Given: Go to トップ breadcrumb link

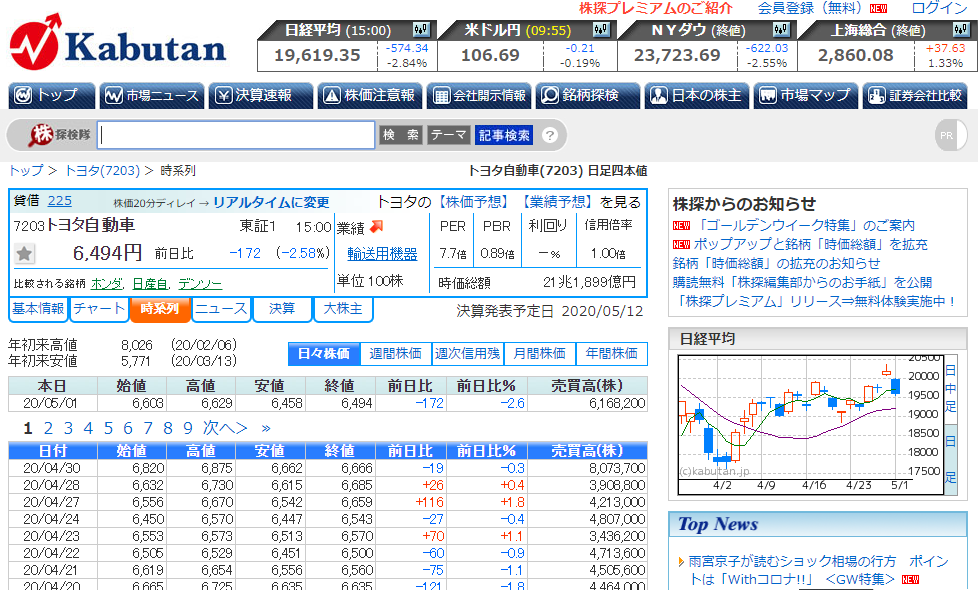Looking at the screenshot, I should [26, 170].
